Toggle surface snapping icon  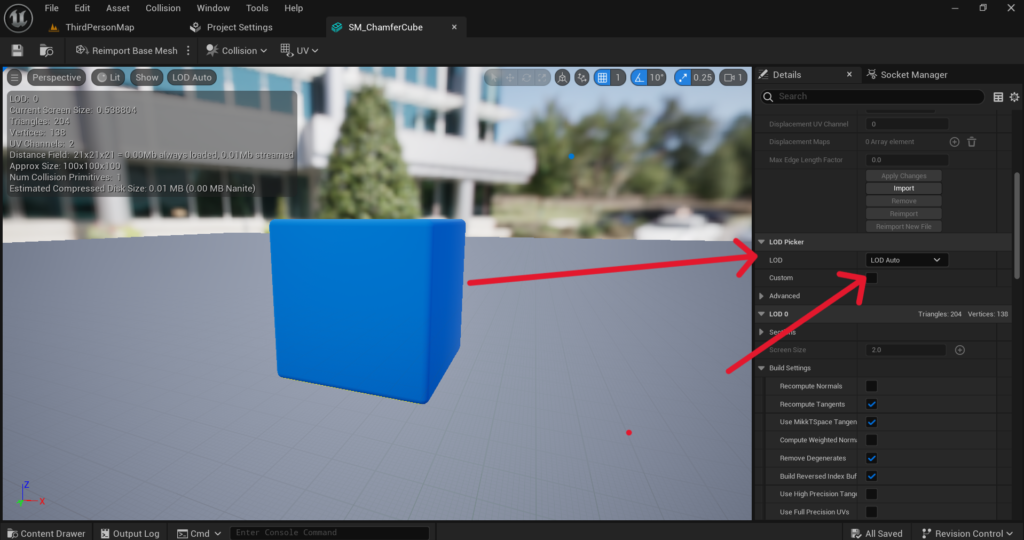581,78
